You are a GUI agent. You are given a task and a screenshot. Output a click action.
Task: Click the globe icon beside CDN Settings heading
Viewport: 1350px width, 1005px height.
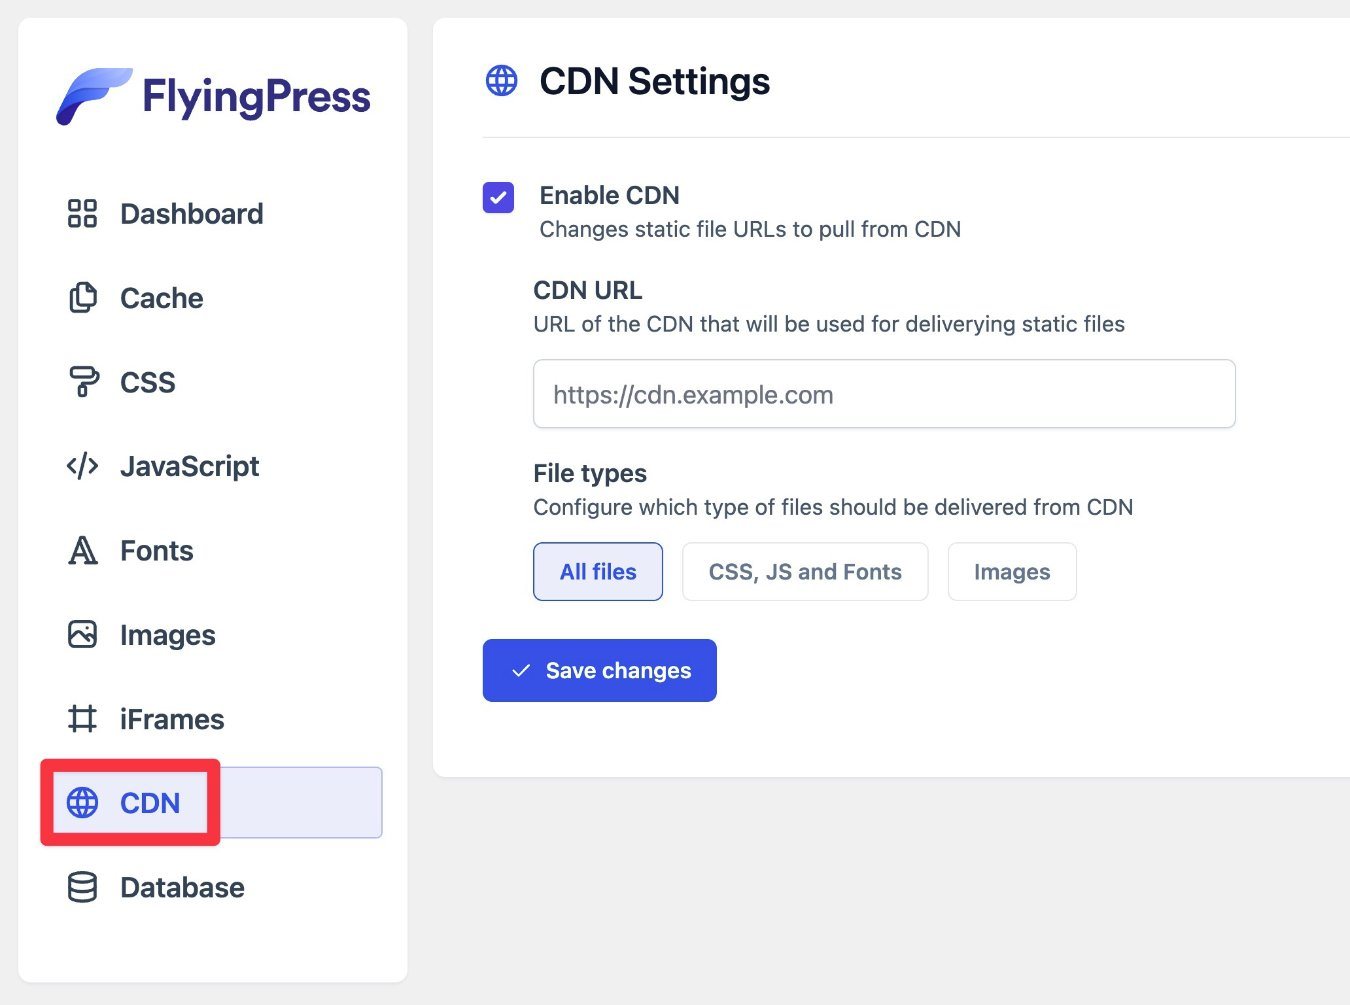pos(502,81)
